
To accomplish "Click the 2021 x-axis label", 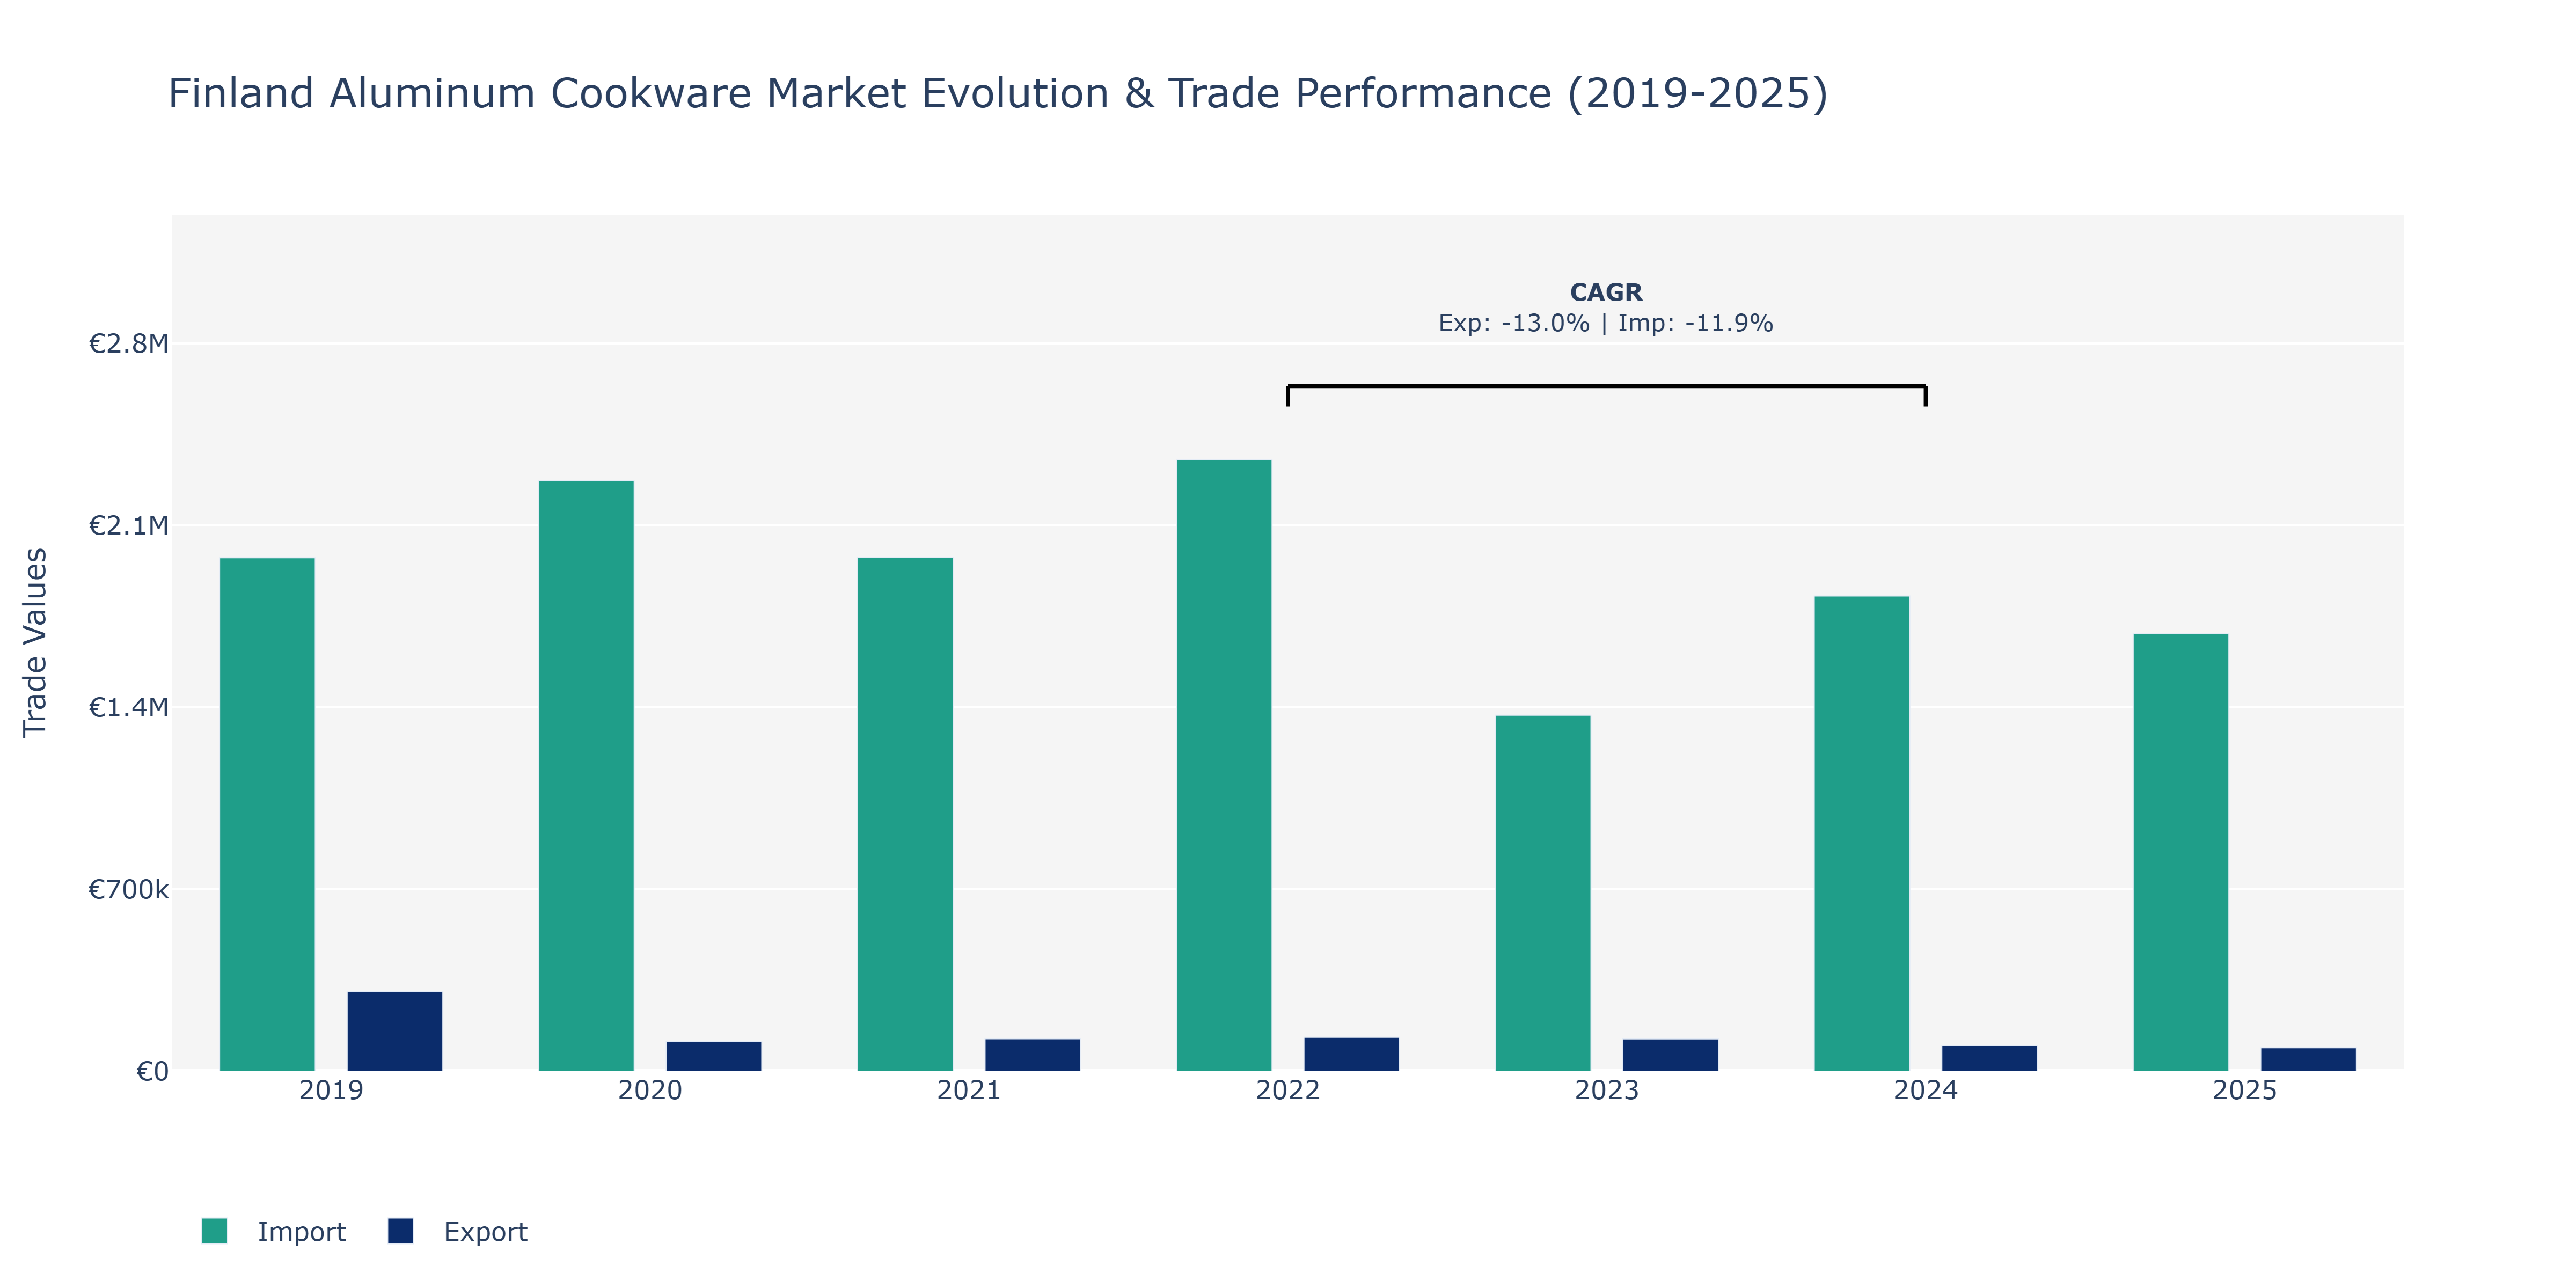I will pyautogui.click(x=969, y=1090).
